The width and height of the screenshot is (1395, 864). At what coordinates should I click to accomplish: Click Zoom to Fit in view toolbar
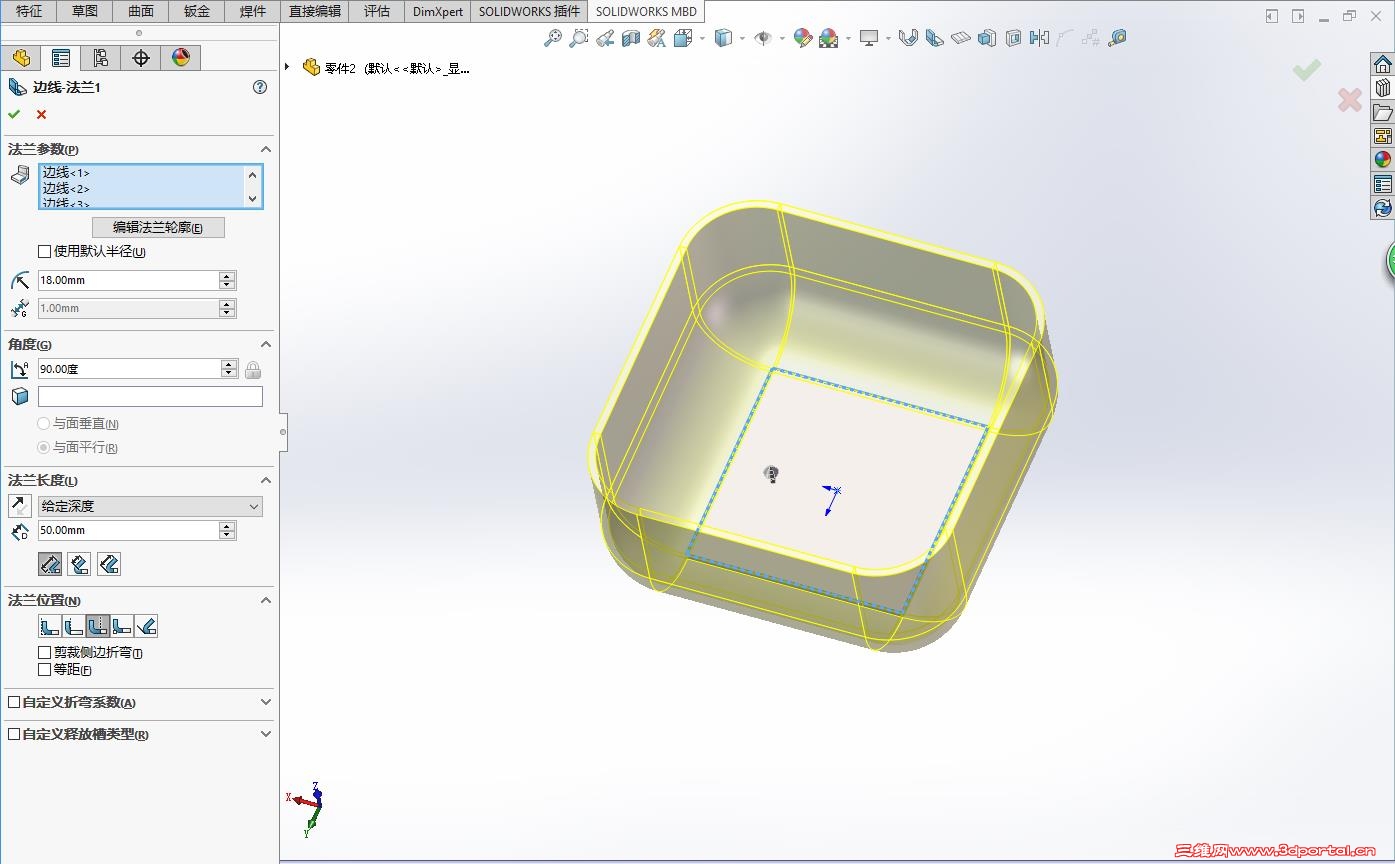553,38
